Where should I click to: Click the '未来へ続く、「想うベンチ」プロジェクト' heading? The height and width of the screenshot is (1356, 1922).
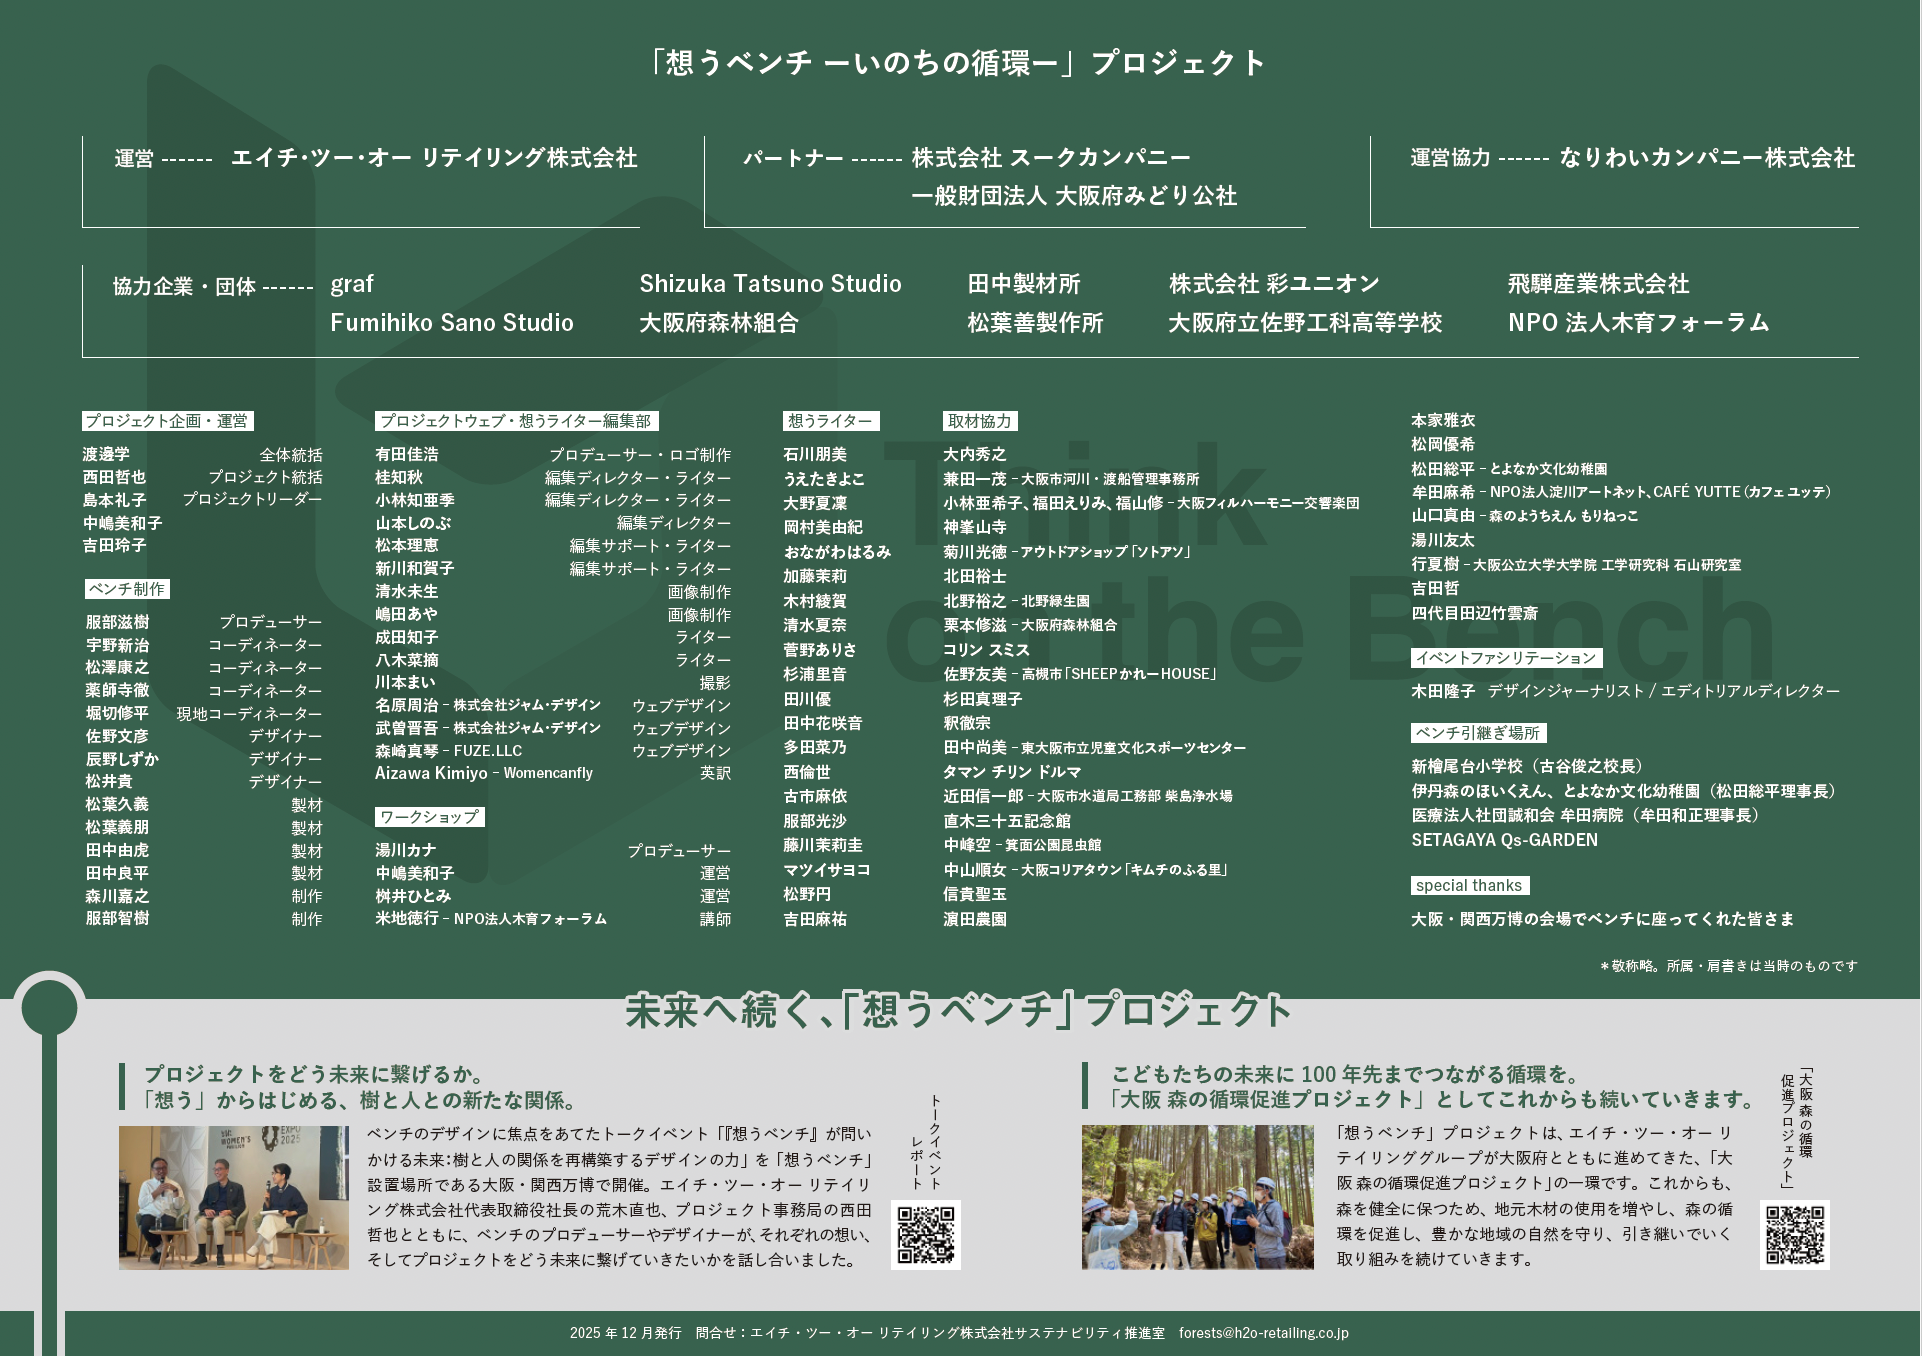coord(958,1011)
